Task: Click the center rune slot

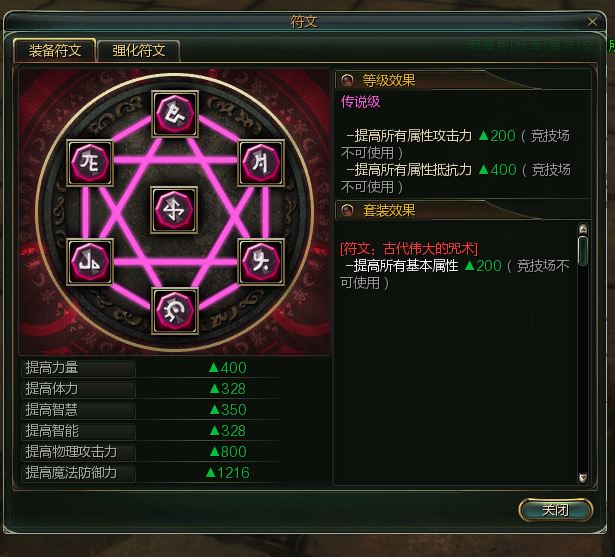Action: click(x=174, y=210)
